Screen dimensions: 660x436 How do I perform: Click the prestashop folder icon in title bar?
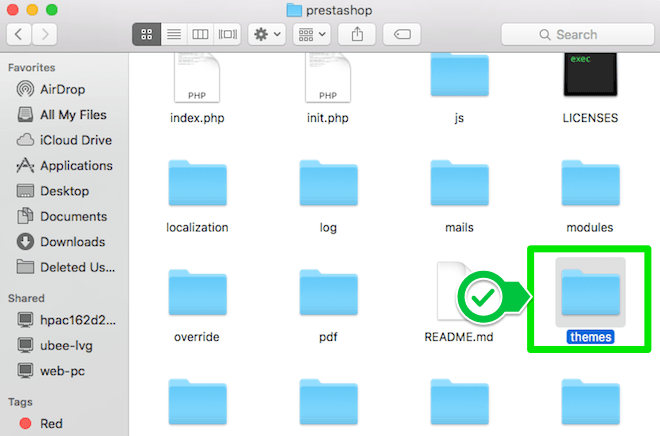click(294, 10)
